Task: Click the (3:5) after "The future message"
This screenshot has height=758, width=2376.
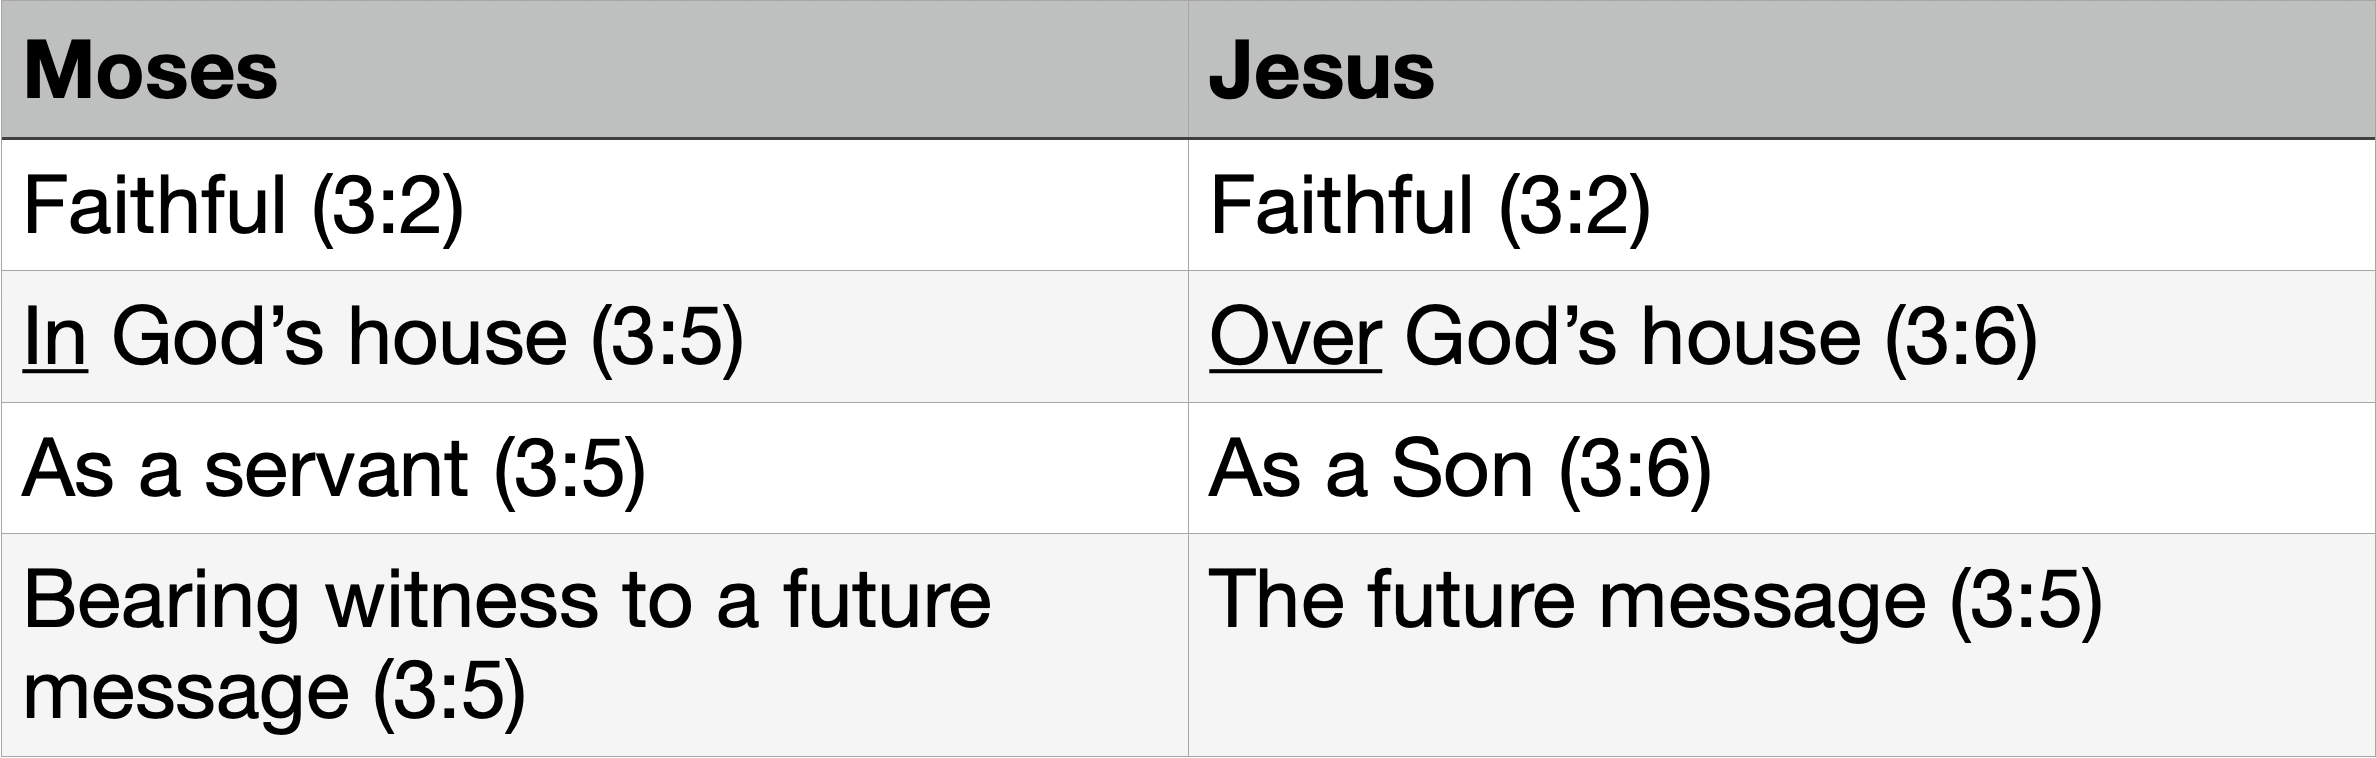Action: (2027, 602)
